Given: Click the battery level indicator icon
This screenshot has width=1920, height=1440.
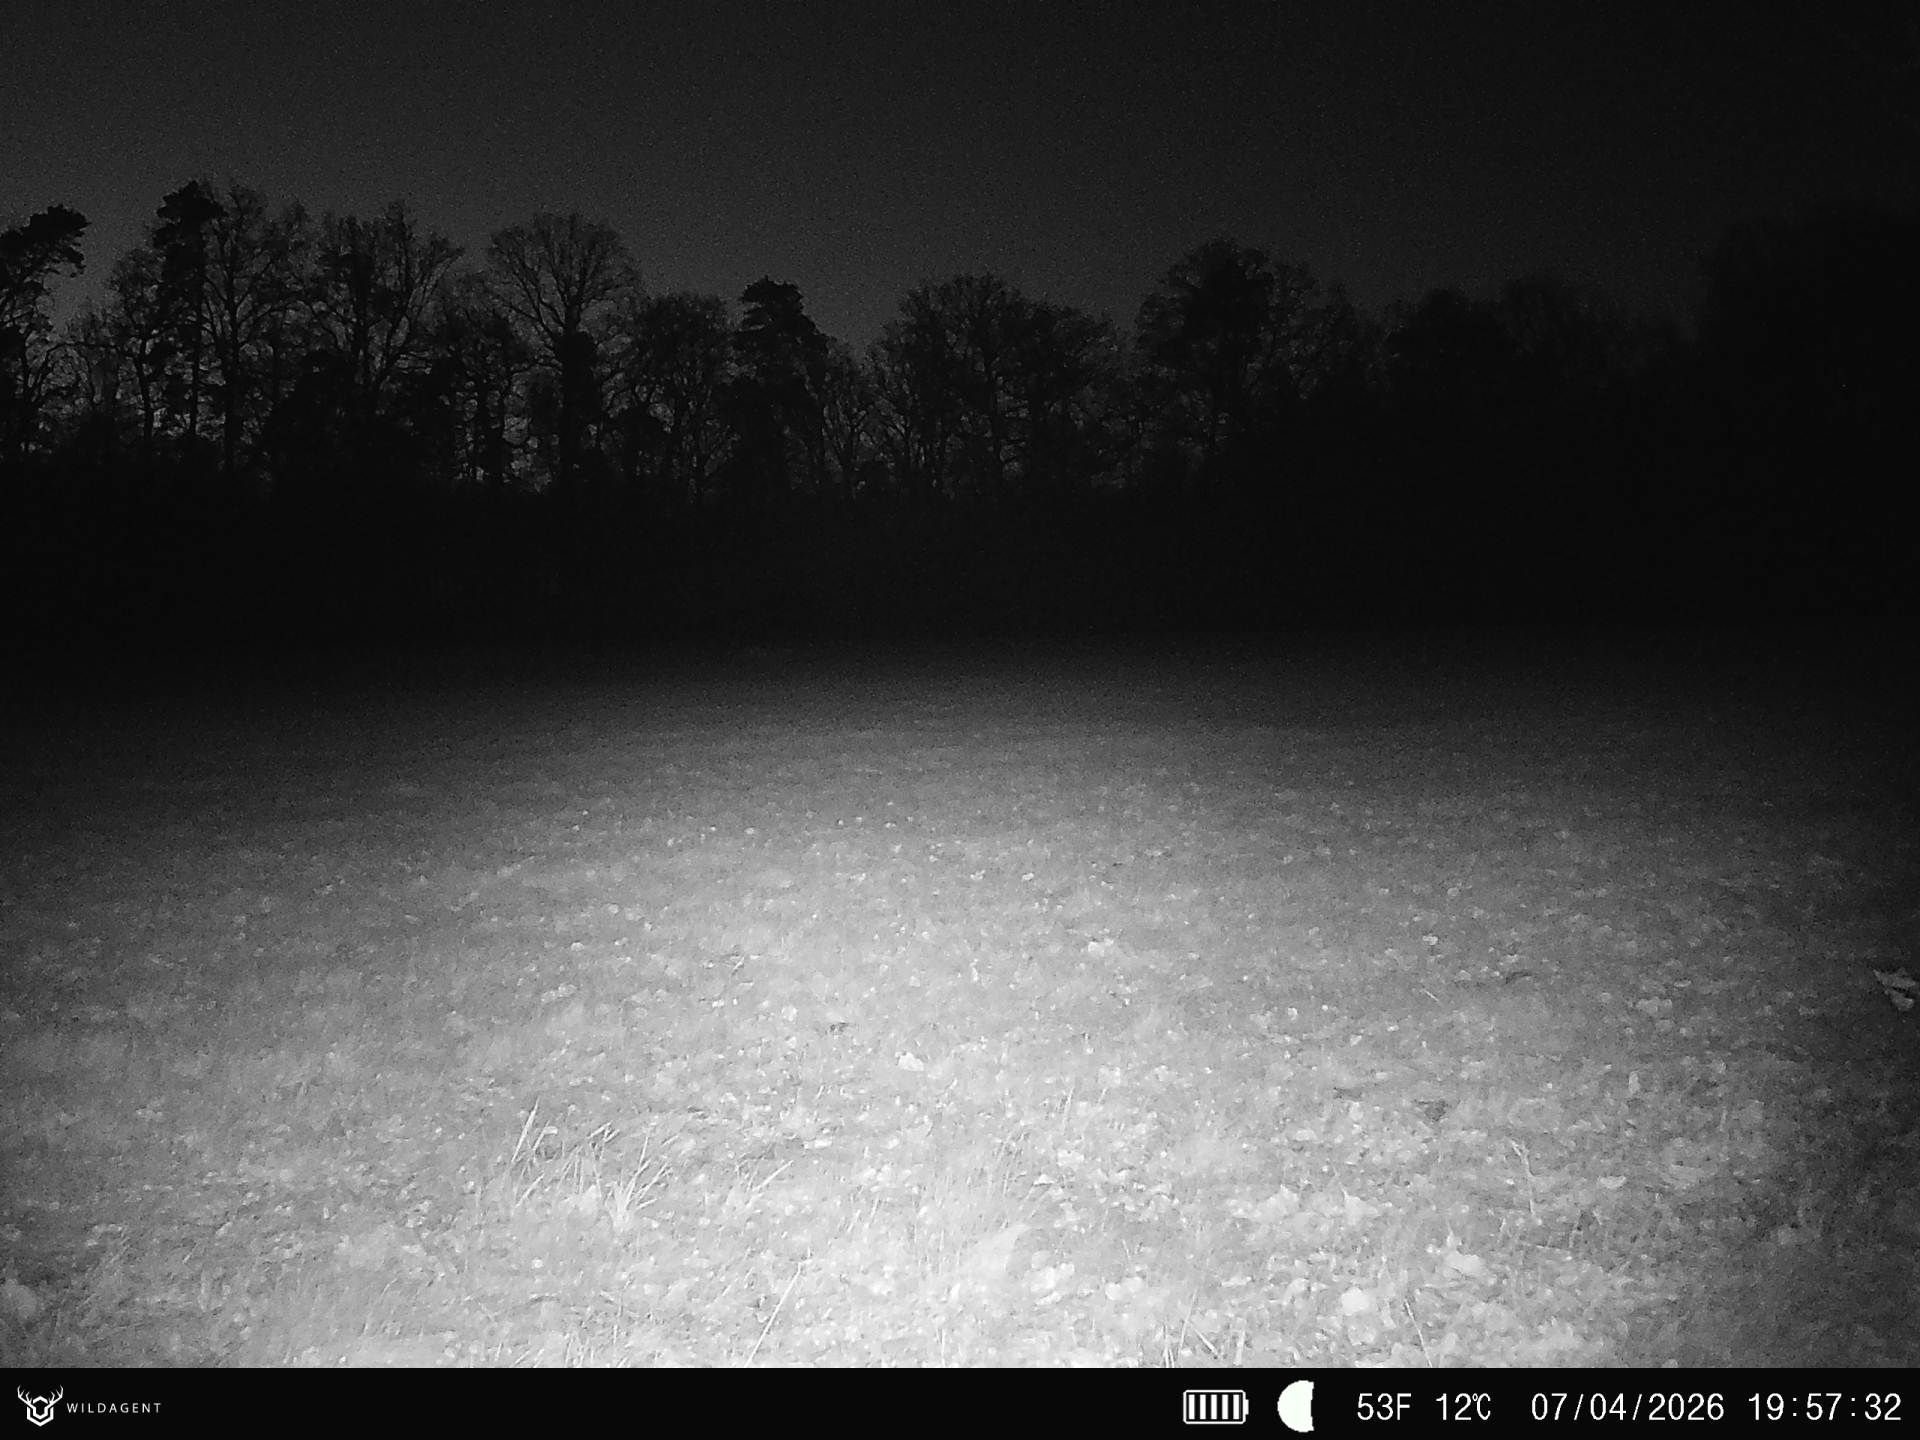Looking at the screenshot, I should point(1215,1407).
